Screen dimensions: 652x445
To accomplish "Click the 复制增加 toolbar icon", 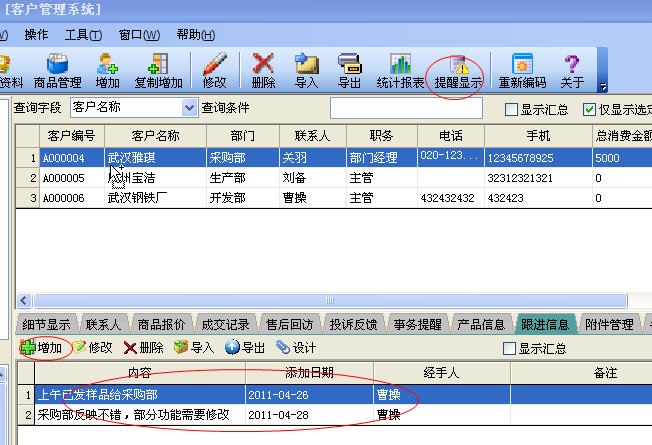I will [x=158, y=71].
